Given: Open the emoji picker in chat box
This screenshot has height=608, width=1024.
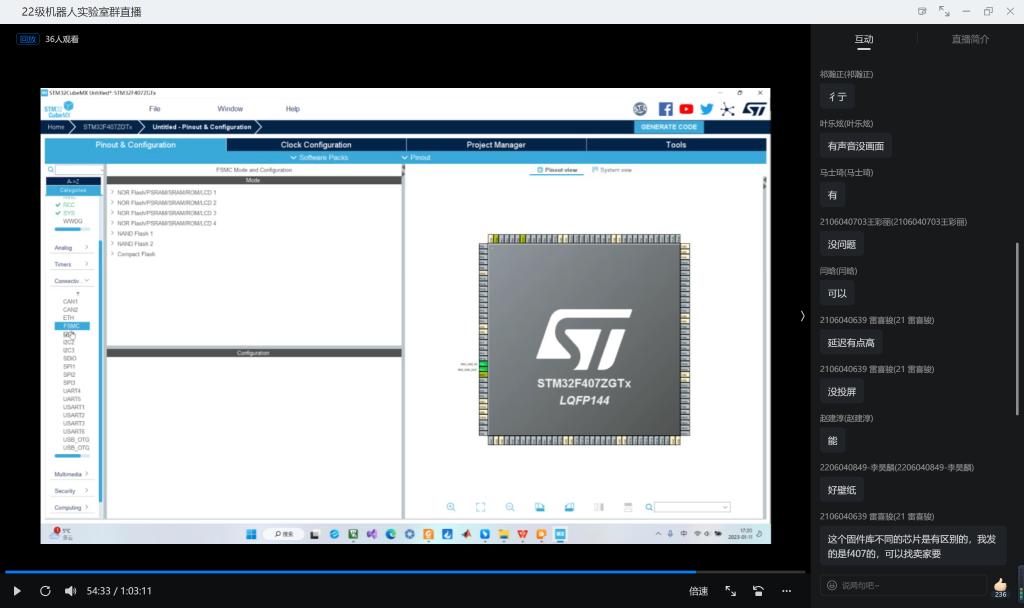Looking at the screenshot, I should point(831,585).
